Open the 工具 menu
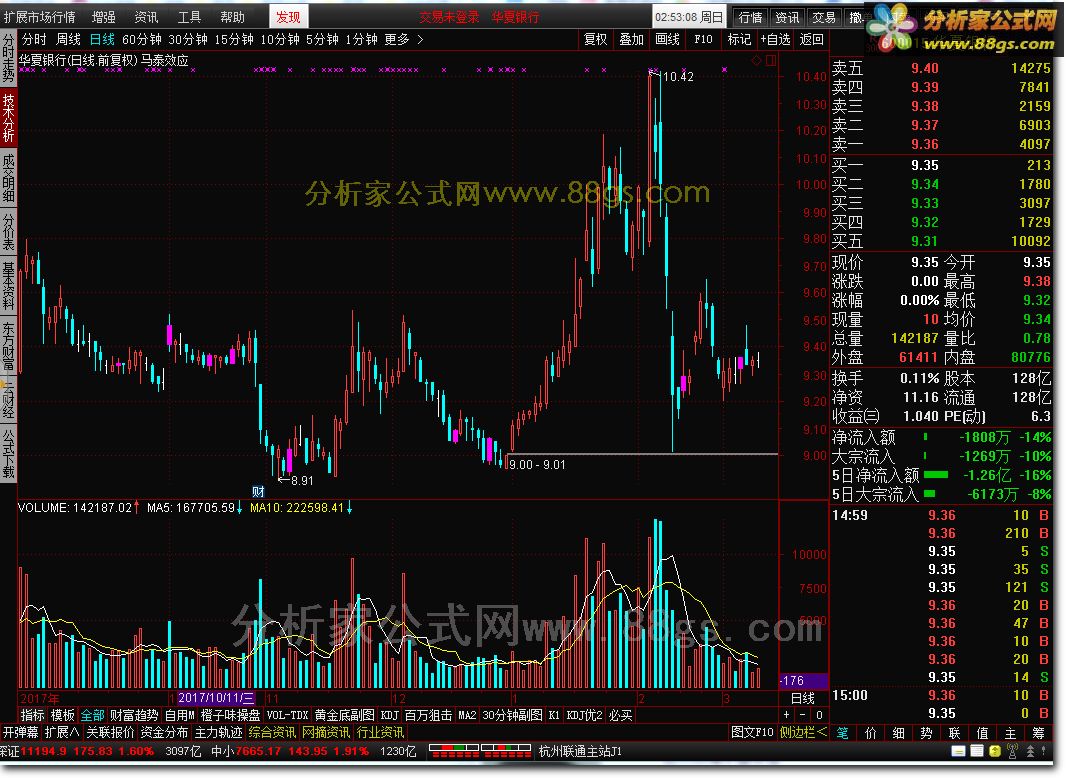Screen dimensions: 1066x778 (x=189, y=17)
